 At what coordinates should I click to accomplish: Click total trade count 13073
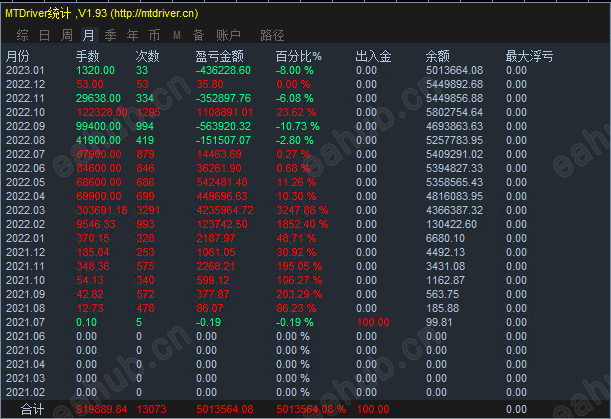[152, 410]
